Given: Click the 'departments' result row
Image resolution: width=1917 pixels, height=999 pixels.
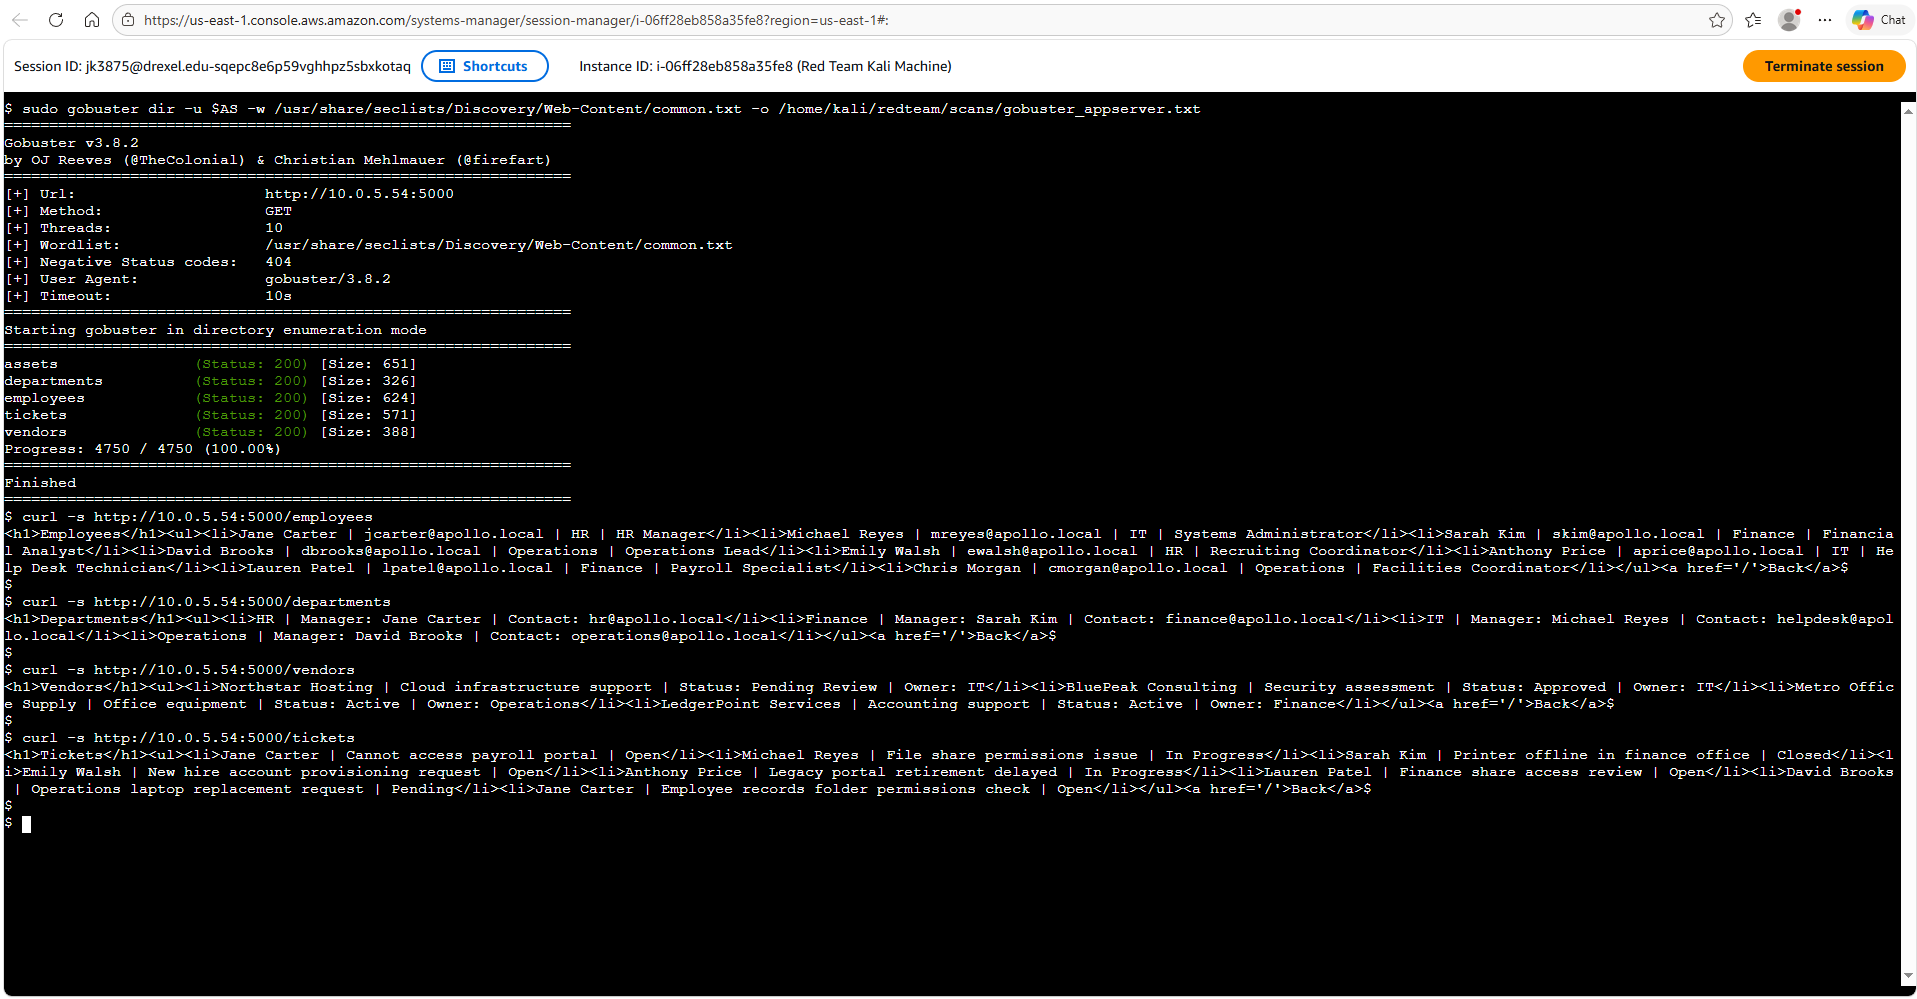Looking at the screenshot, I should (210, 381).
